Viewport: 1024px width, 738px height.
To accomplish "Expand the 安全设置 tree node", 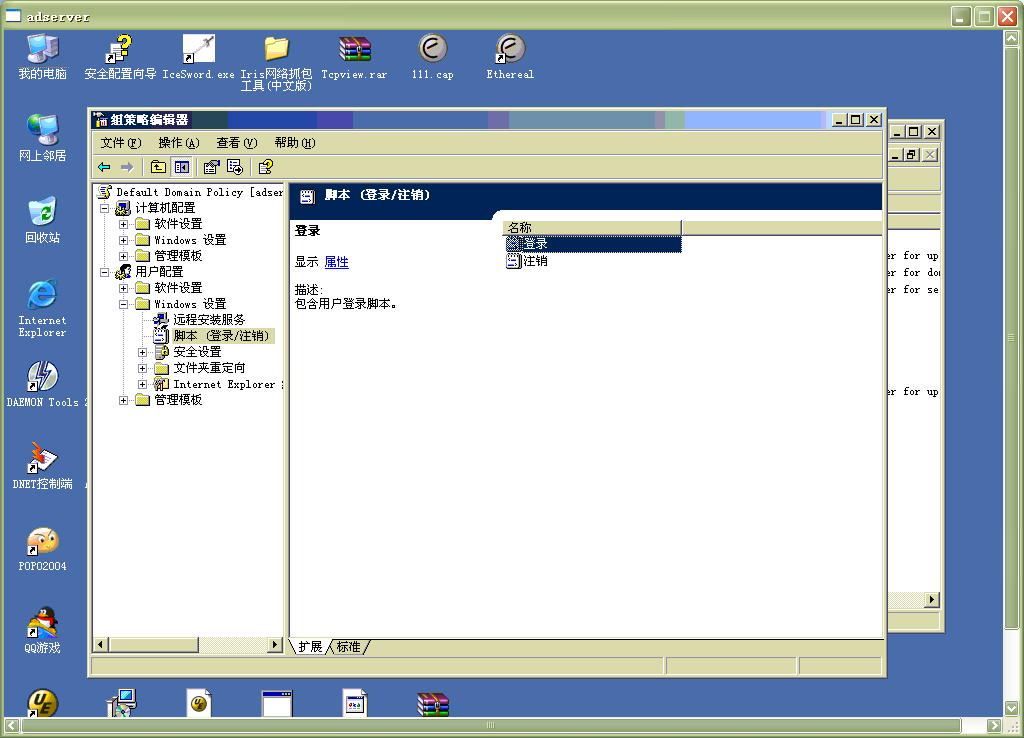I will tap(143, 352).
